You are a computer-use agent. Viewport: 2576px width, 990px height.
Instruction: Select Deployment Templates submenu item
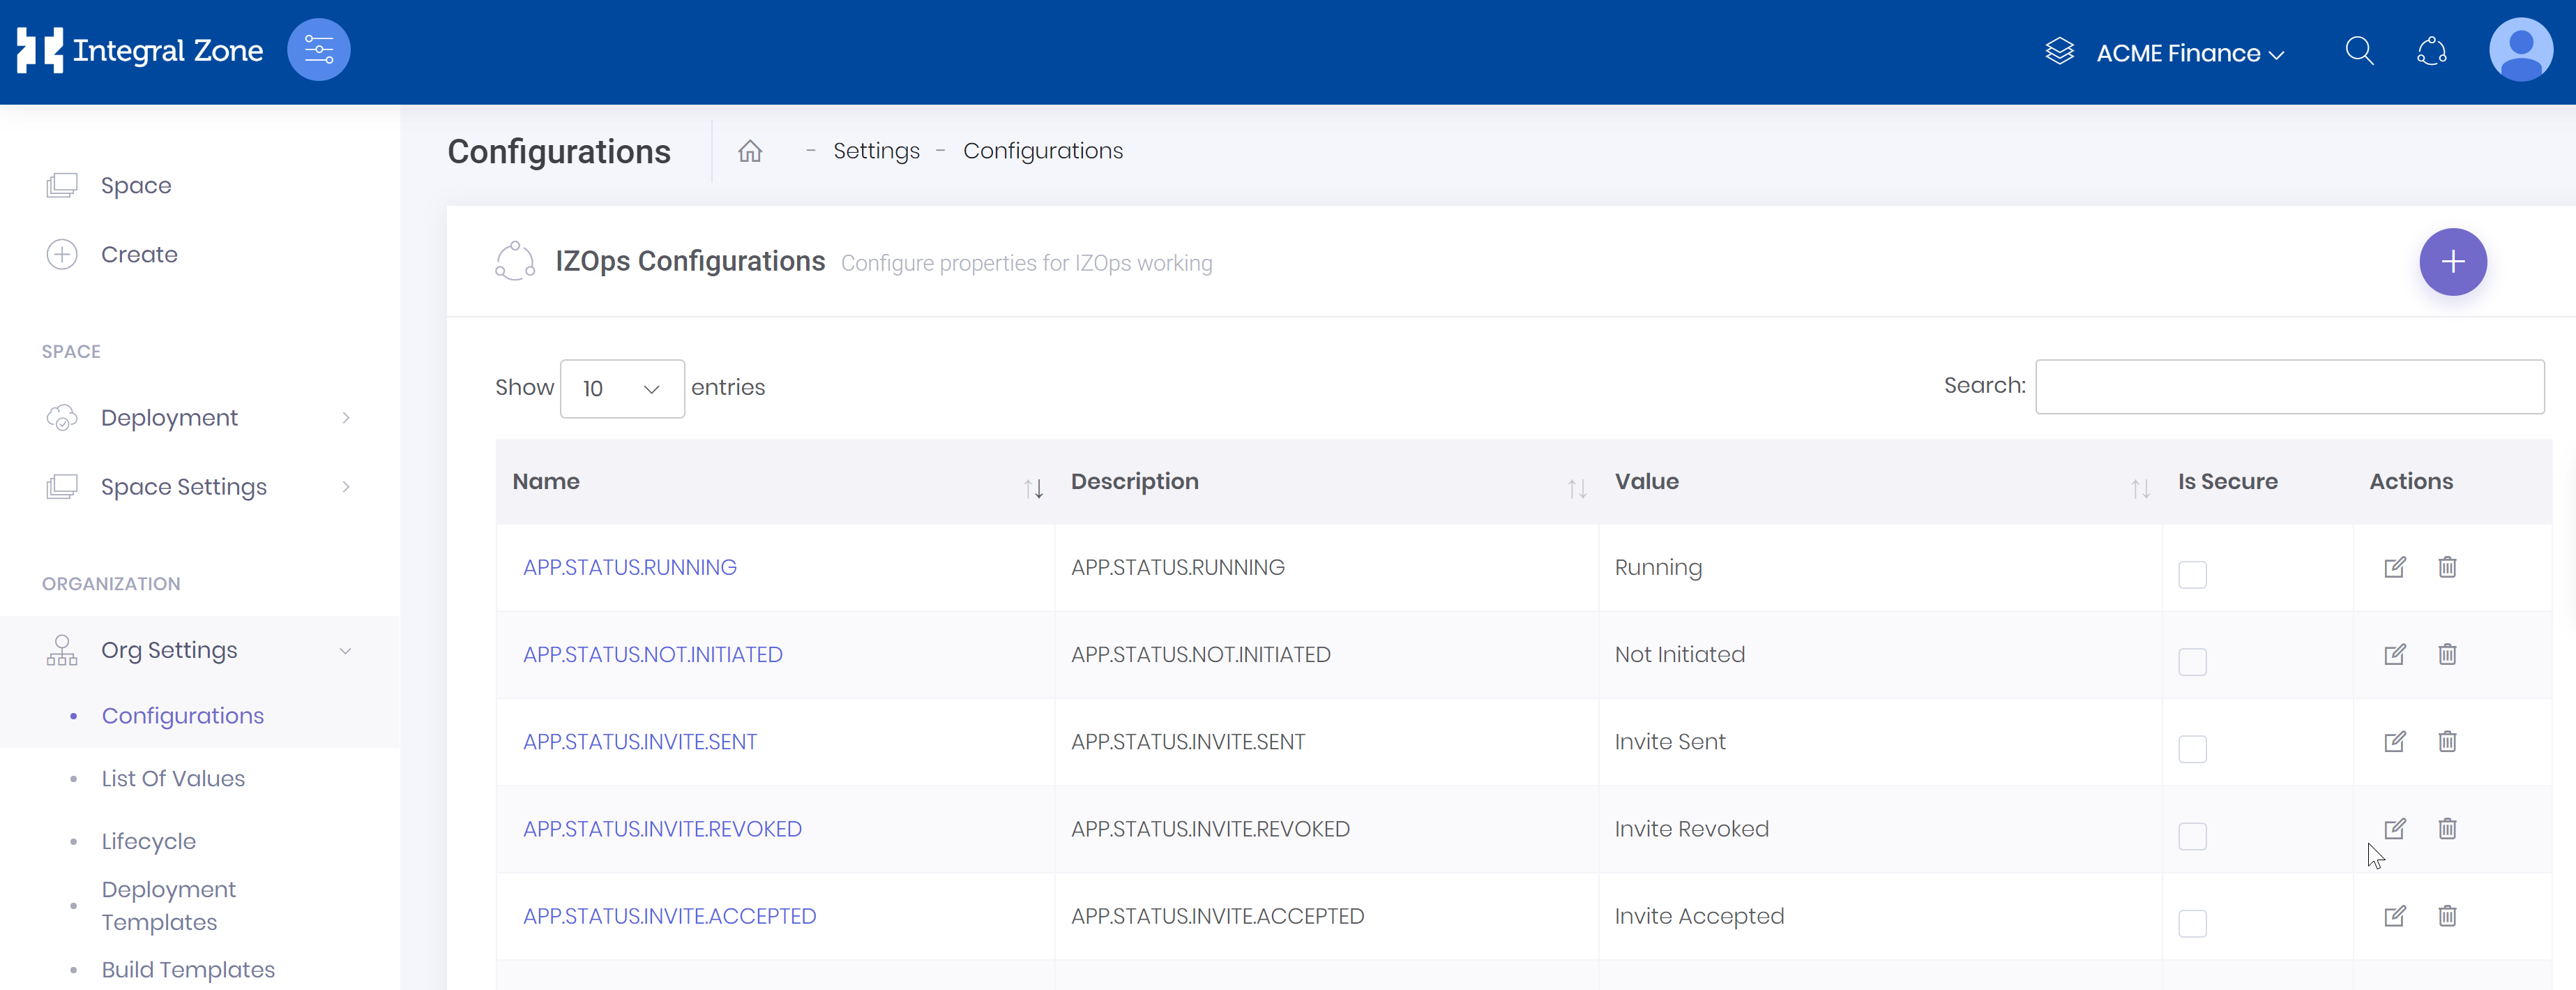[x=169, y=906]
